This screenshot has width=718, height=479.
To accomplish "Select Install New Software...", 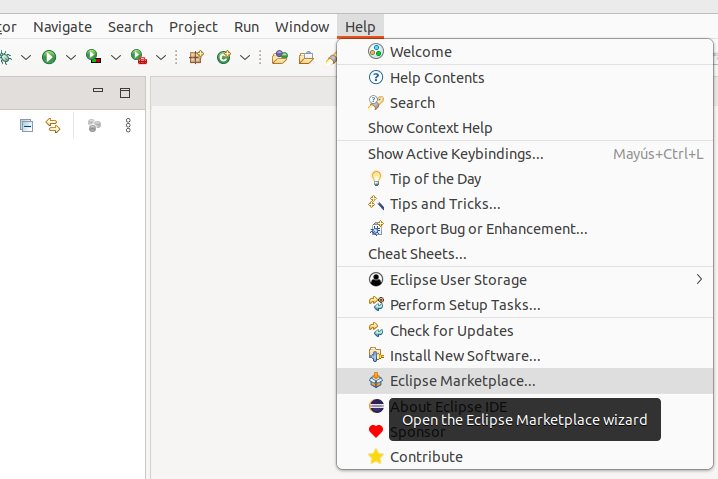I will click(x=525, y=356).
